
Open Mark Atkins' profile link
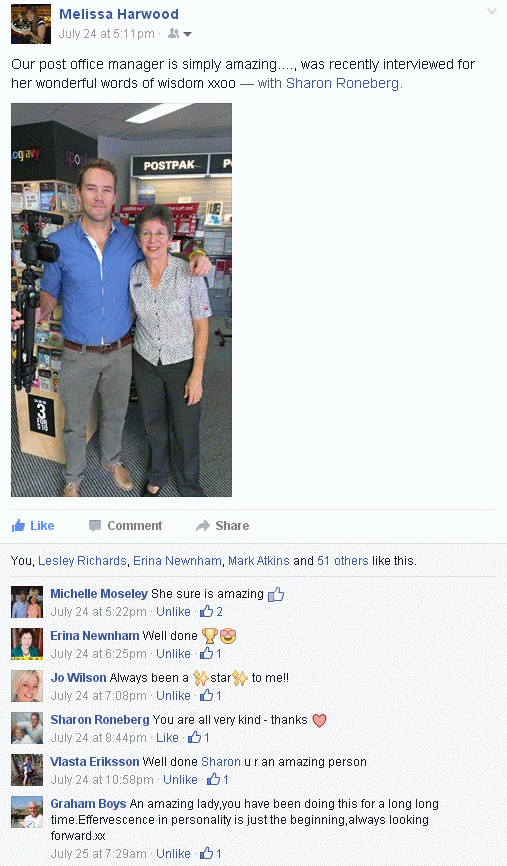pos(258,561)
